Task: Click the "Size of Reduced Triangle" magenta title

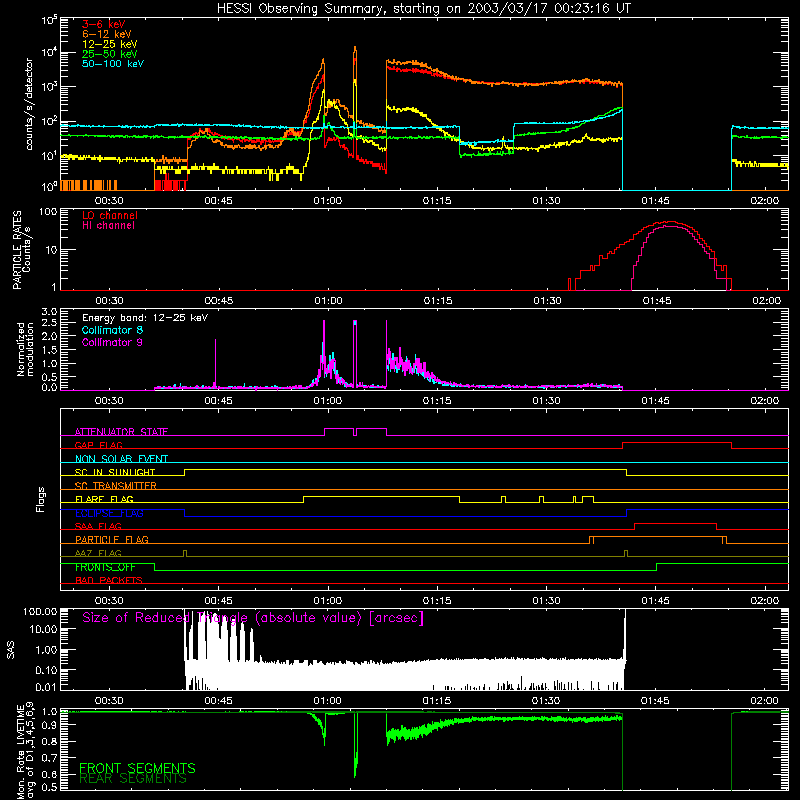Action: pos(253,618)
